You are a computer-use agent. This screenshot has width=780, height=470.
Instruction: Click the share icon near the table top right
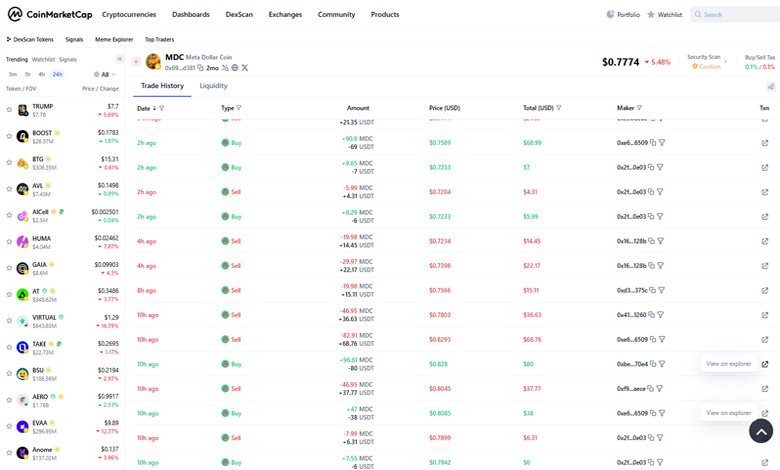click(771, 87)
